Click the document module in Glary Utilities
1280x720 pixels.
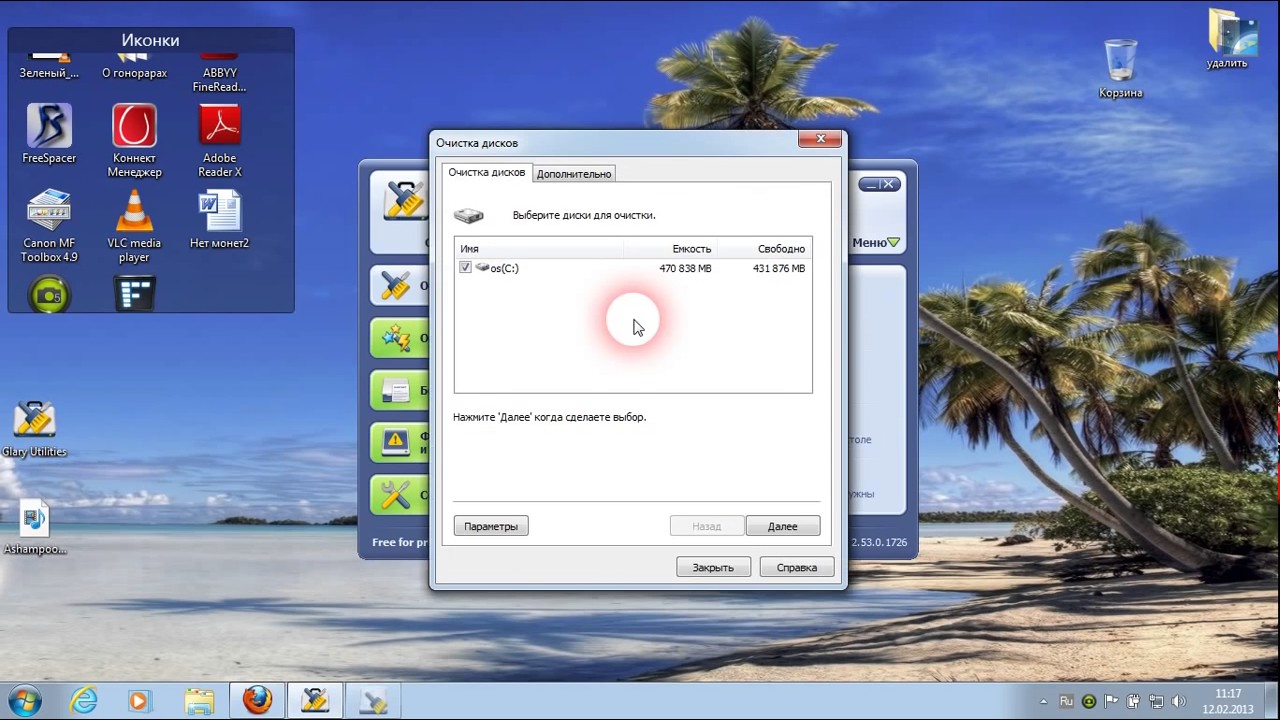[399, 390]
